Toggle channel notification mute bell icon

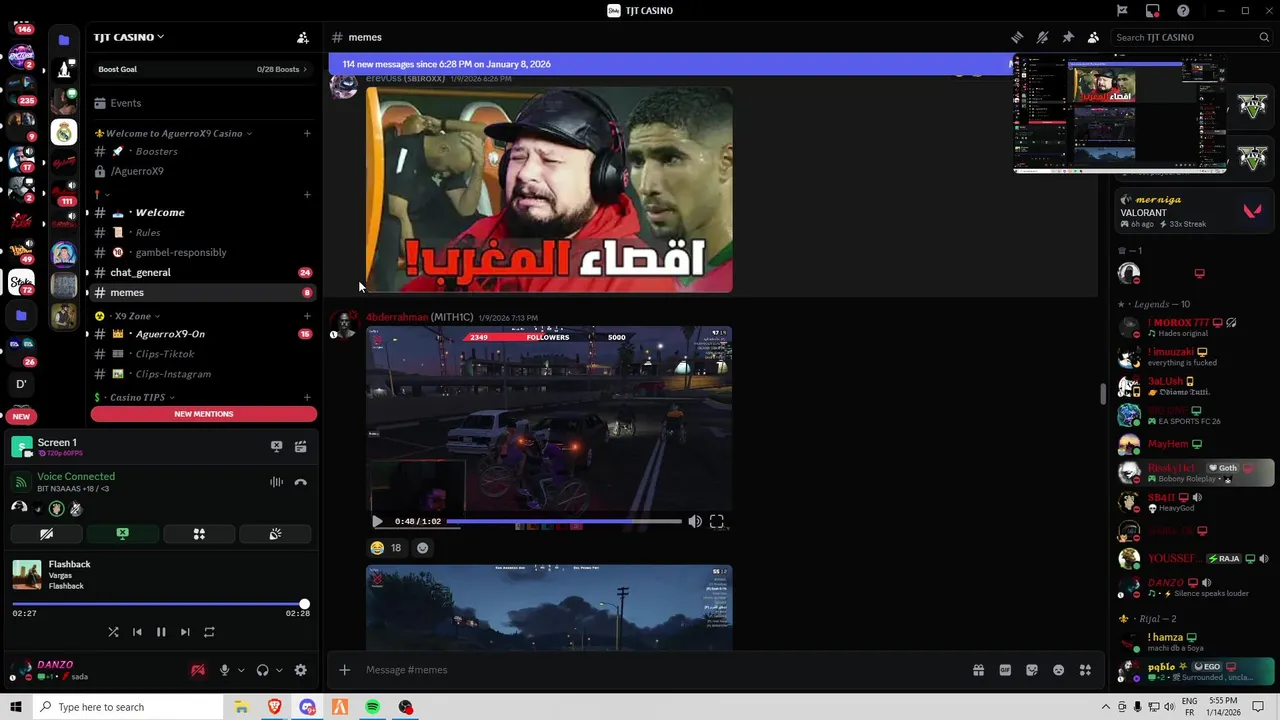[x=1042, y=37]
